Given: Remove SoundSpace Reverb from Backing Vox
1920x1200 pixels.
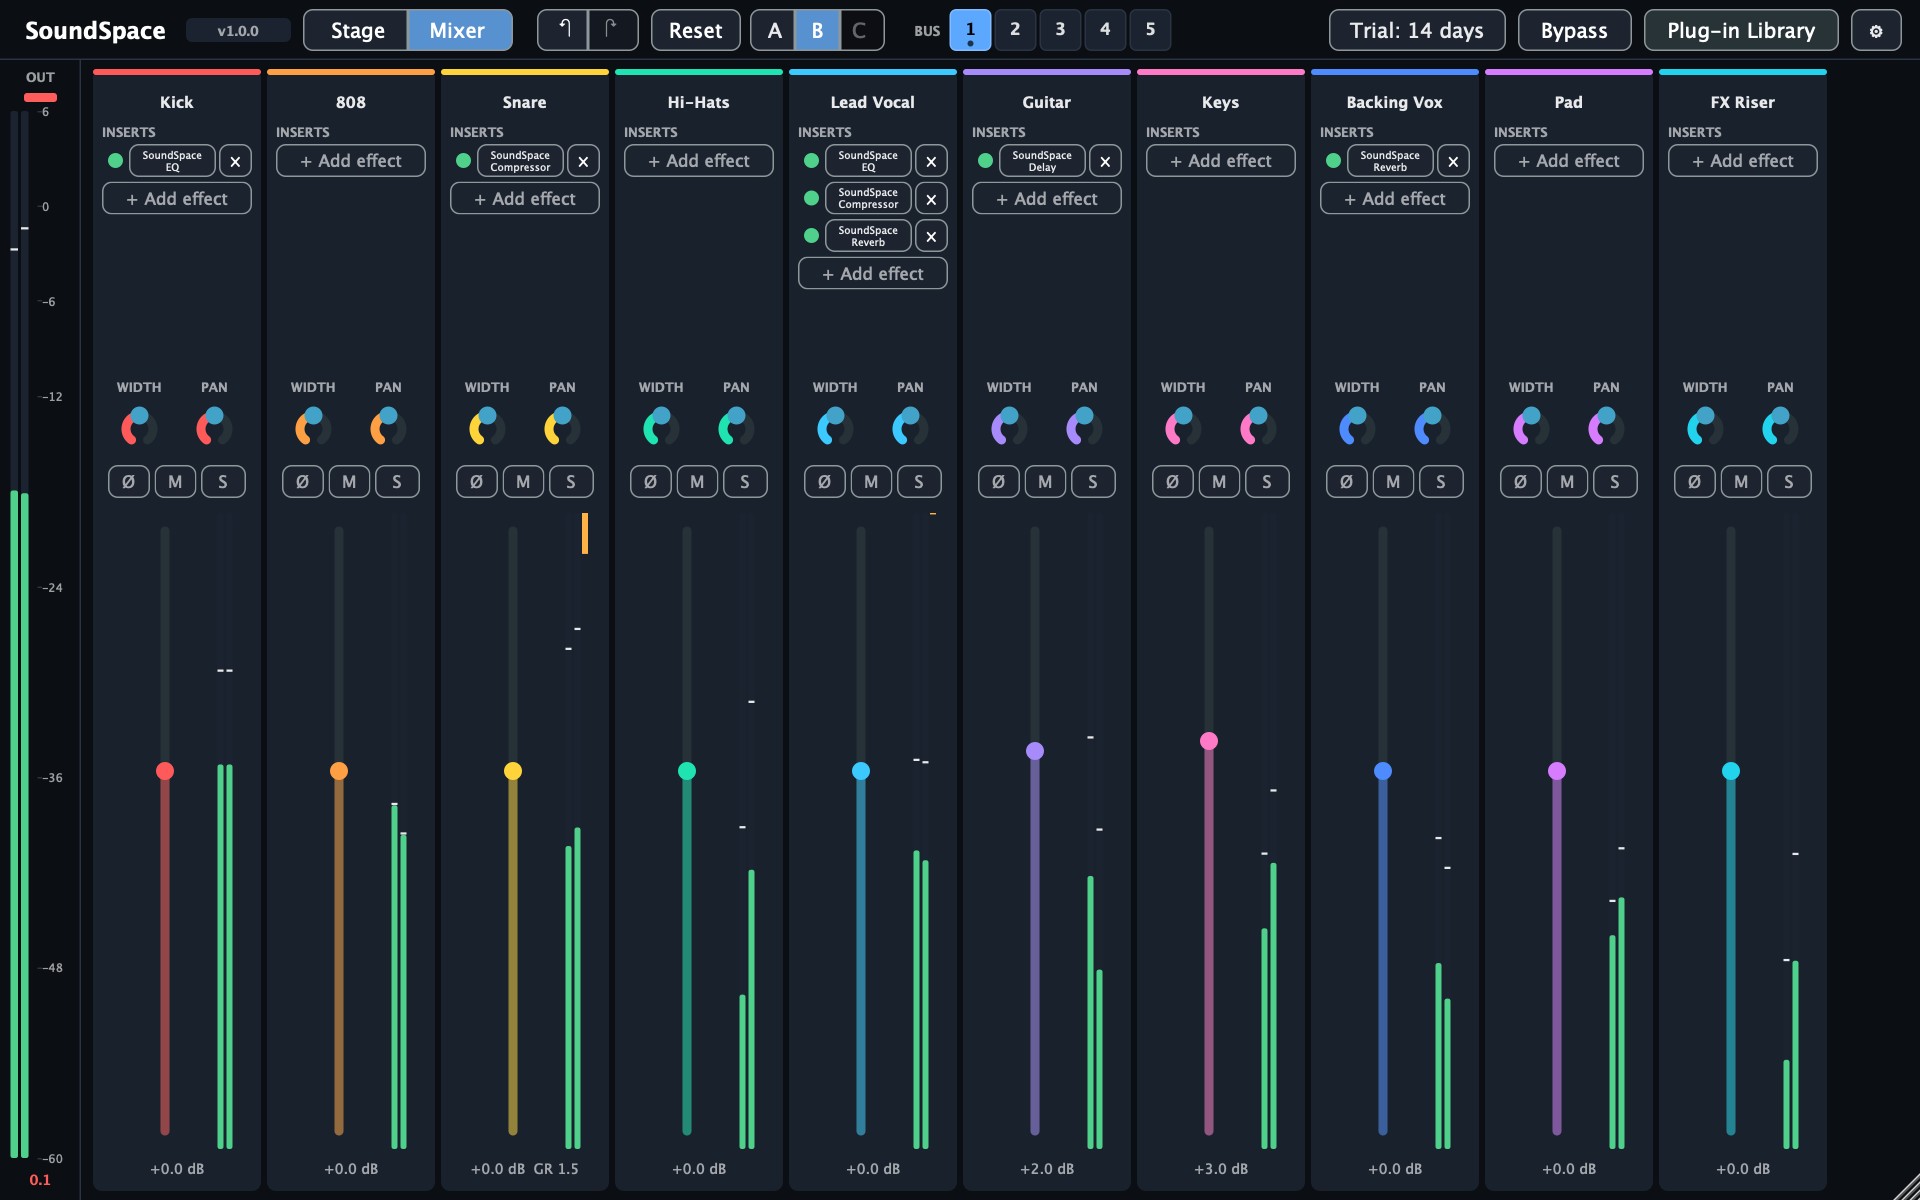Looking at the screenshot, I should click(x=1453, y=161).
